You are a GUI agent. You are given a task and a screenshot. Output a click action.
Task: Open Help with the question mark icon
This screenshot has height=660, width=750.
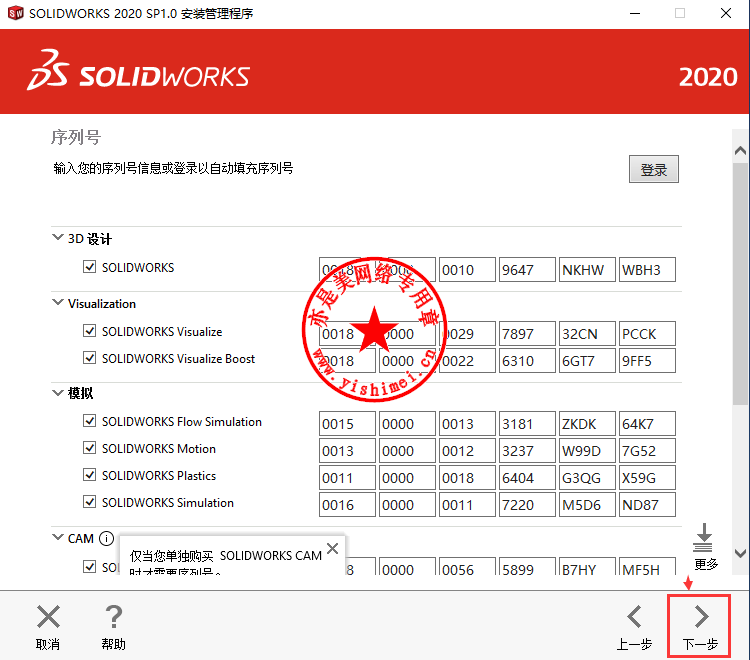pyautogui.click(x=114, y=616)
